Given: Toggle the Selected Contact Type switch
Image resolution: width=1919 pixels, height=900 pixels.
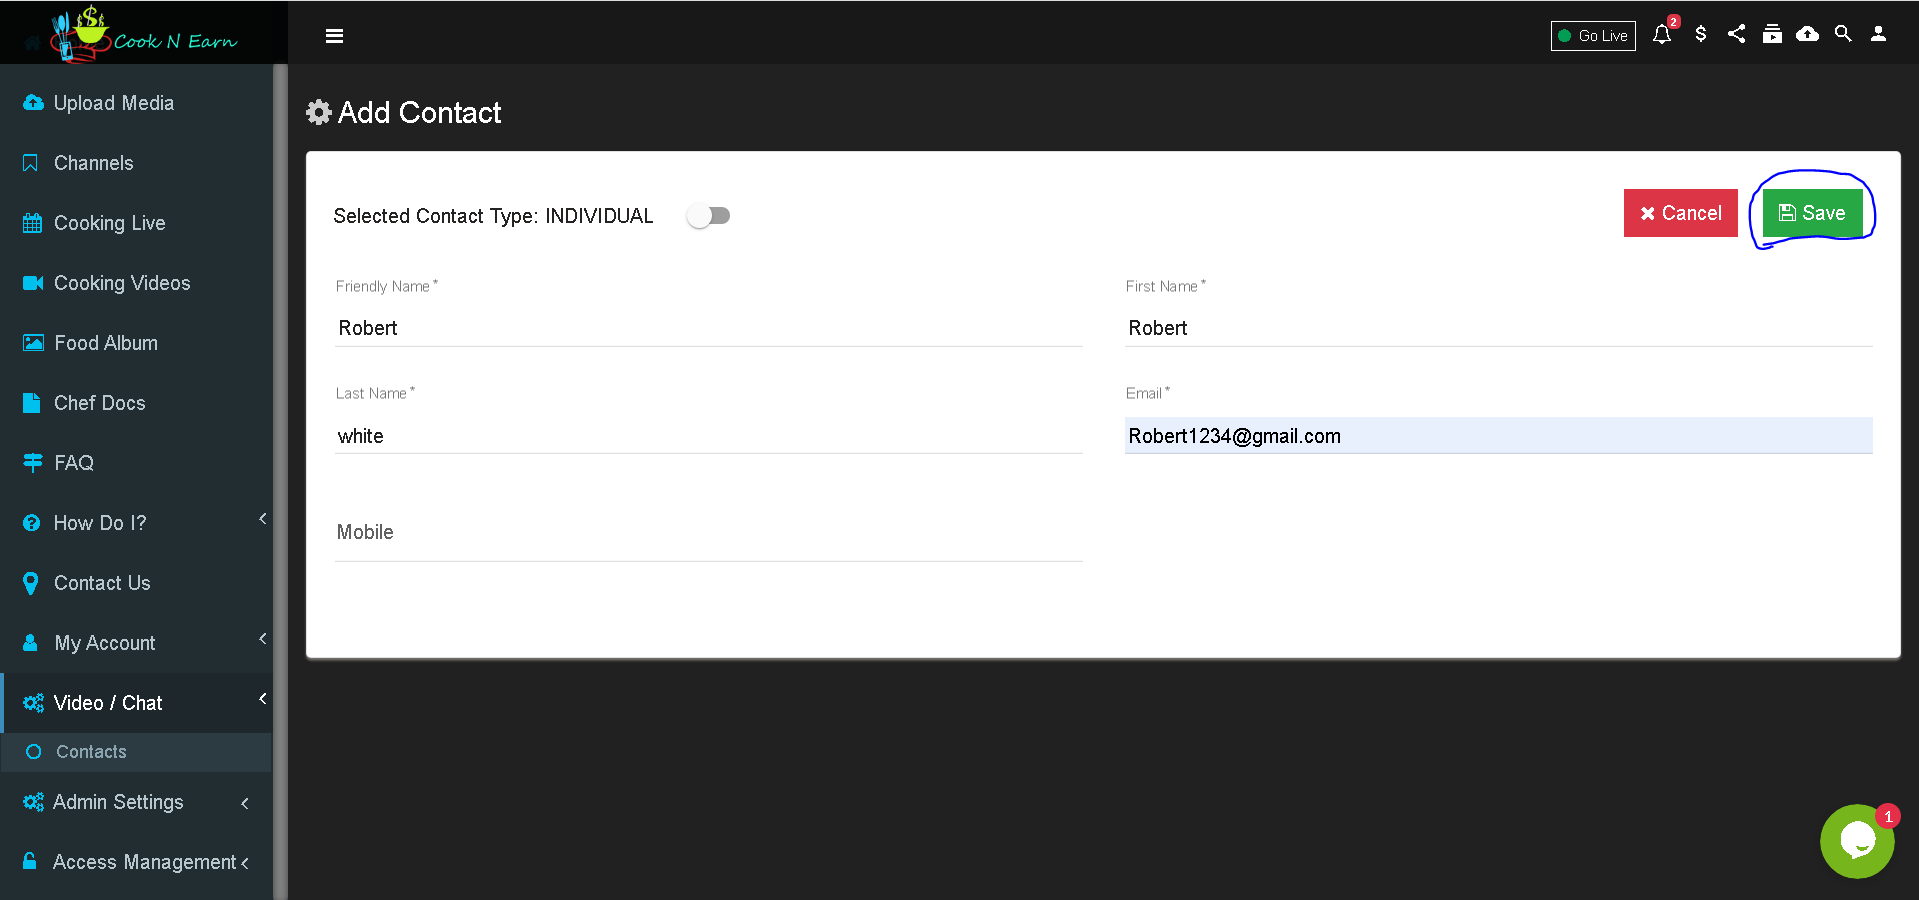Looking at the screenshot, I should tap(709, 216).
